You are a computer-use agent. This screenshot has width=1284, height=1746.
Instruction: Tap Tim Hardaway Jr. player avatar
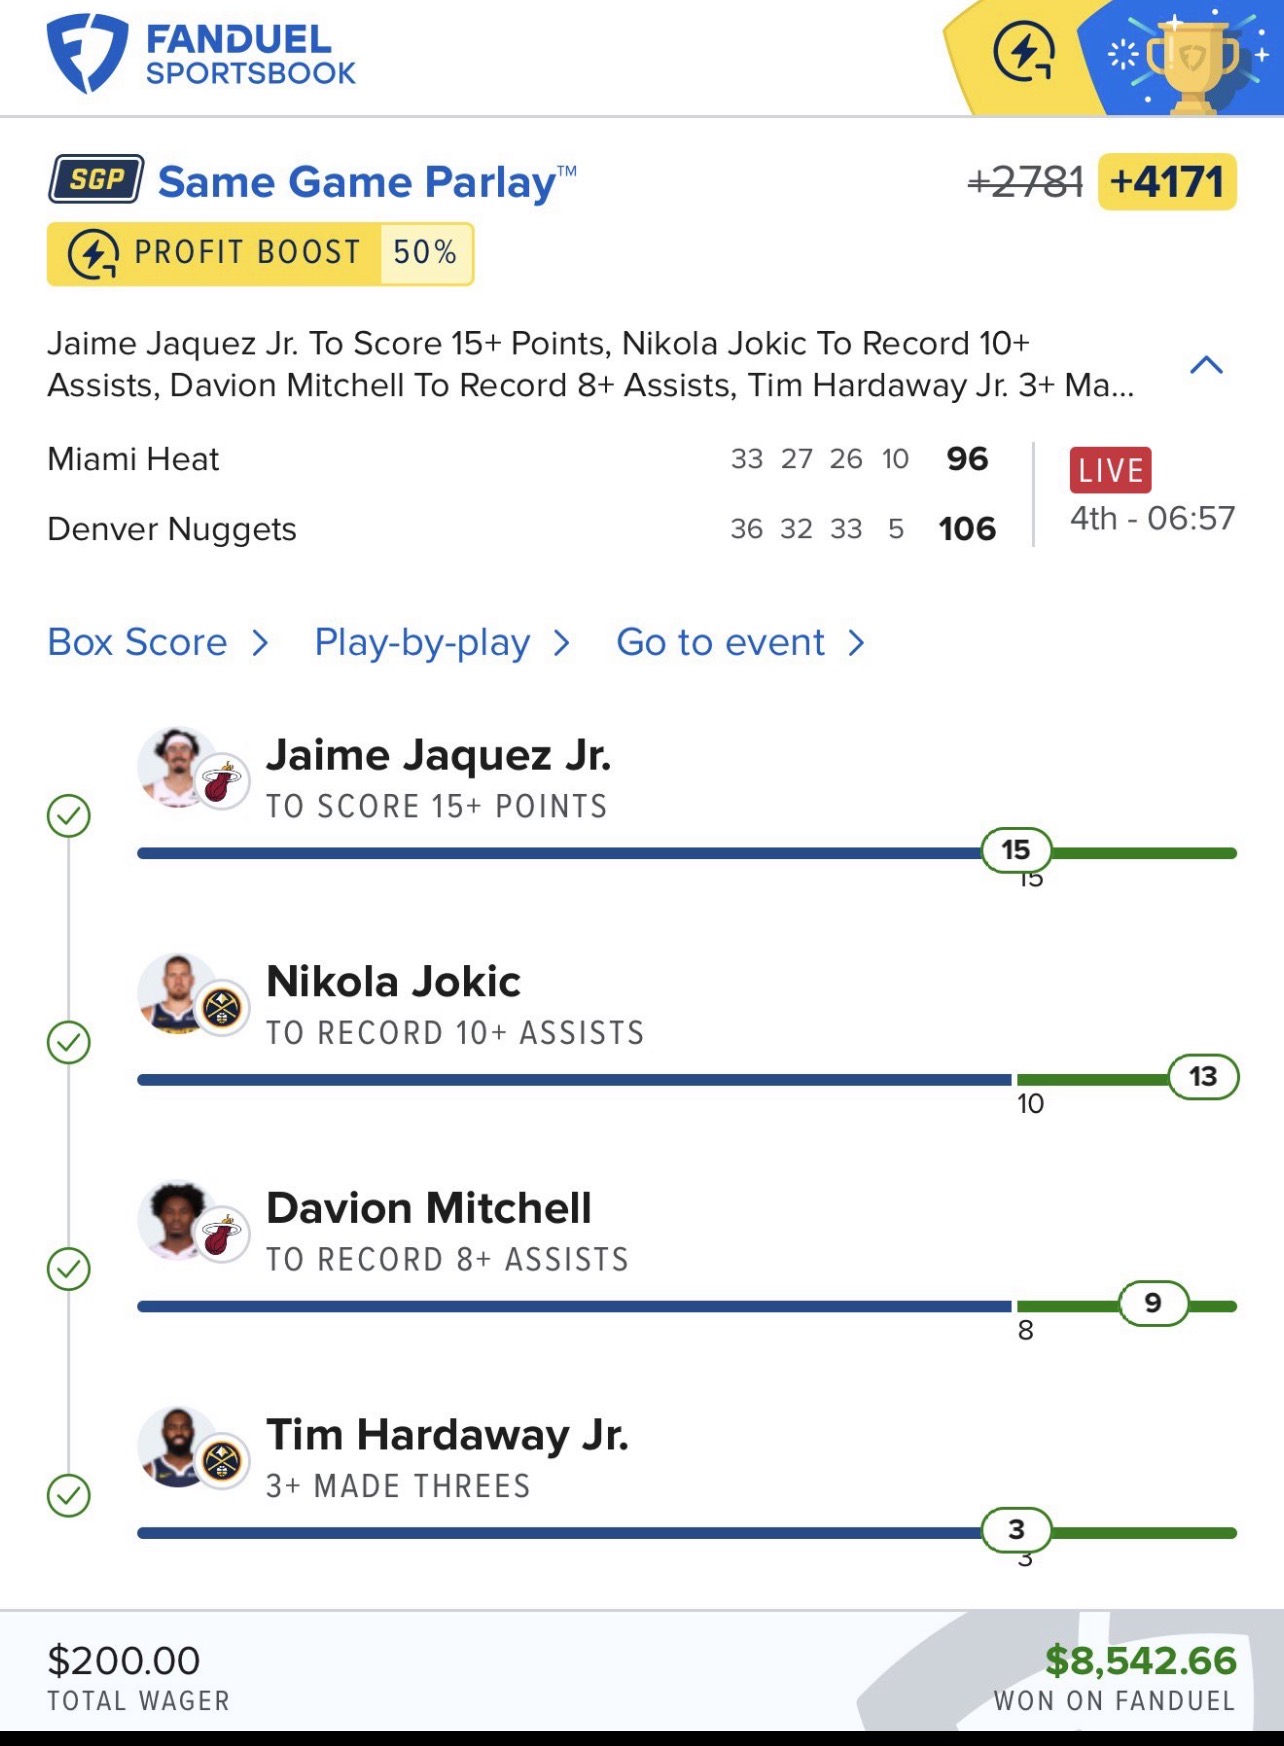[178, 1448]
